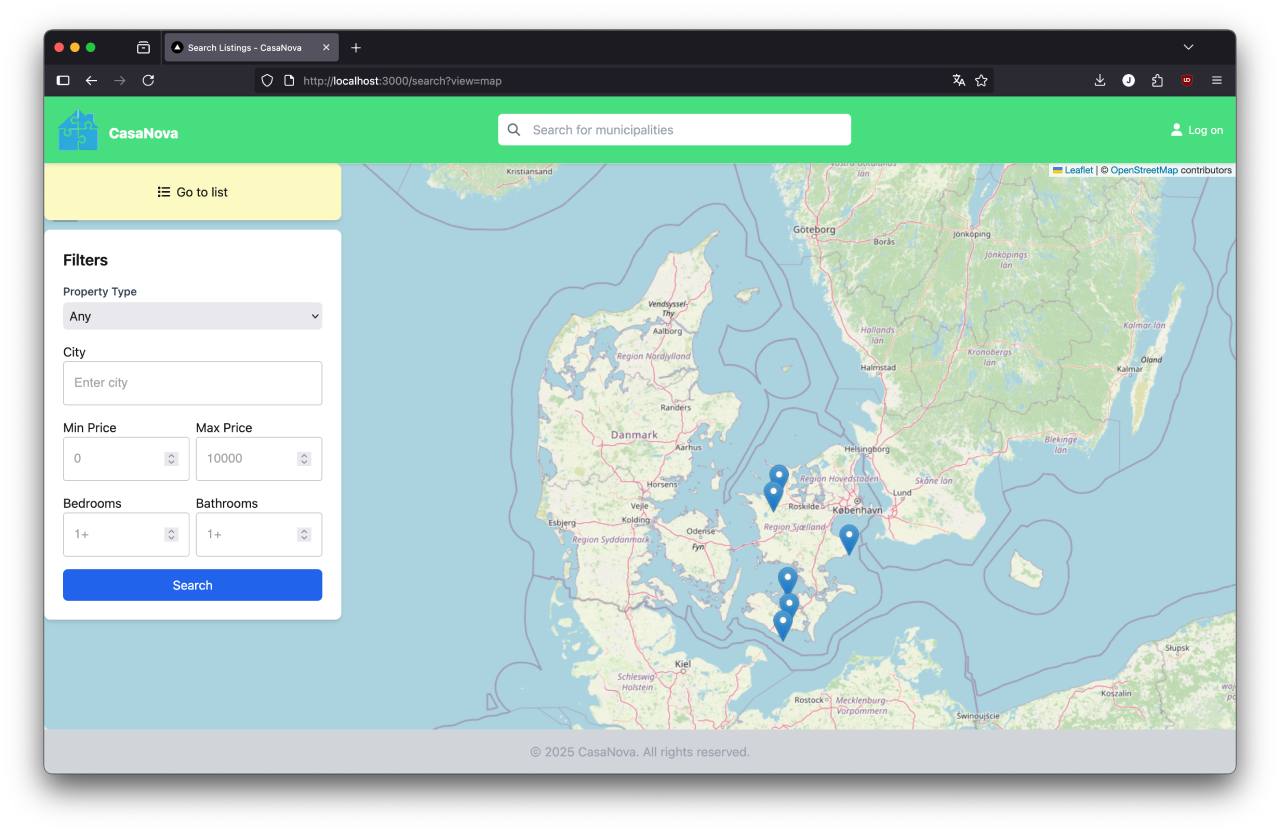This screenshot has width=1280, height=832.
Task: Open the Leaflet attribution link
Action: click(x=1078, y=170)
